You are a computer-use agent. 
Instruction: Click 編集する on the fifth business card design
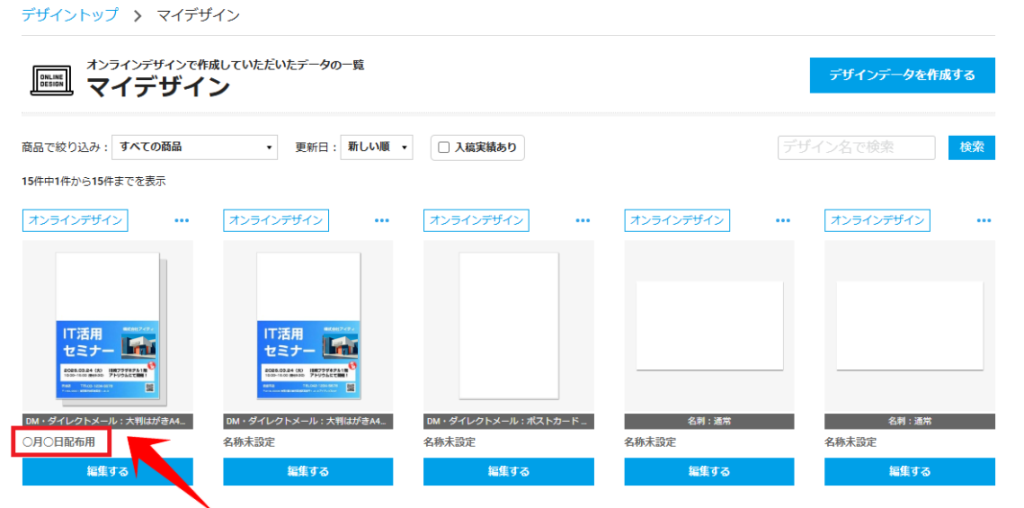910,472
